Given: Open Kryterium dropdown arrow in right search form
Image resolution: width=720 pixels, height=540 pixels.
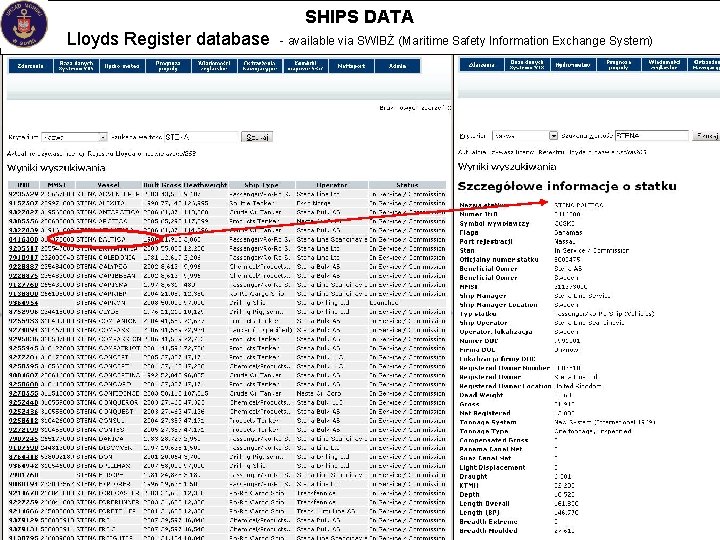Looking at the screenshot, I should pyautogui.click(x=553, y=135).
